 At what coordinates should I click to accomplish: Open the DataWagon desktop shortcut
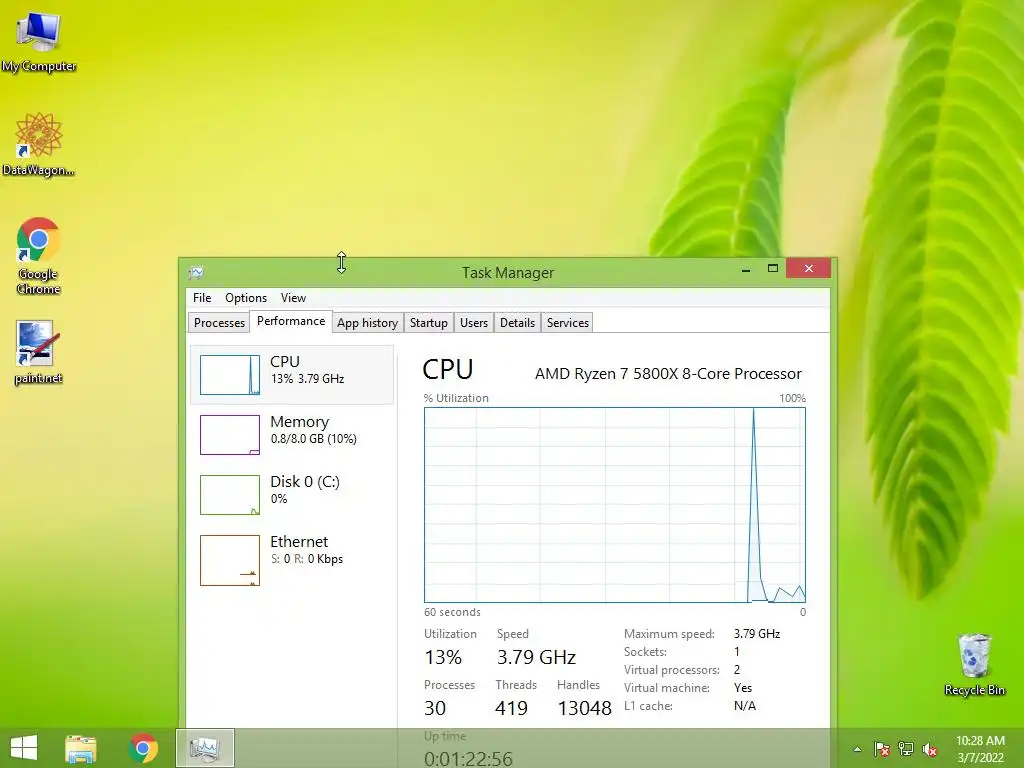point(39,144)
